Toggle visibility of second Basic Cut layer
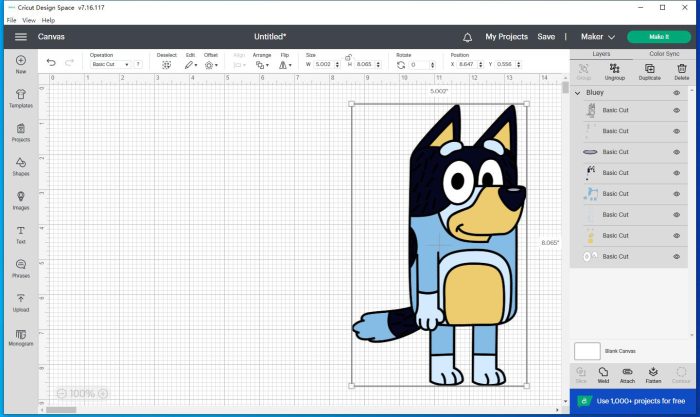 [x=677, y=131]
